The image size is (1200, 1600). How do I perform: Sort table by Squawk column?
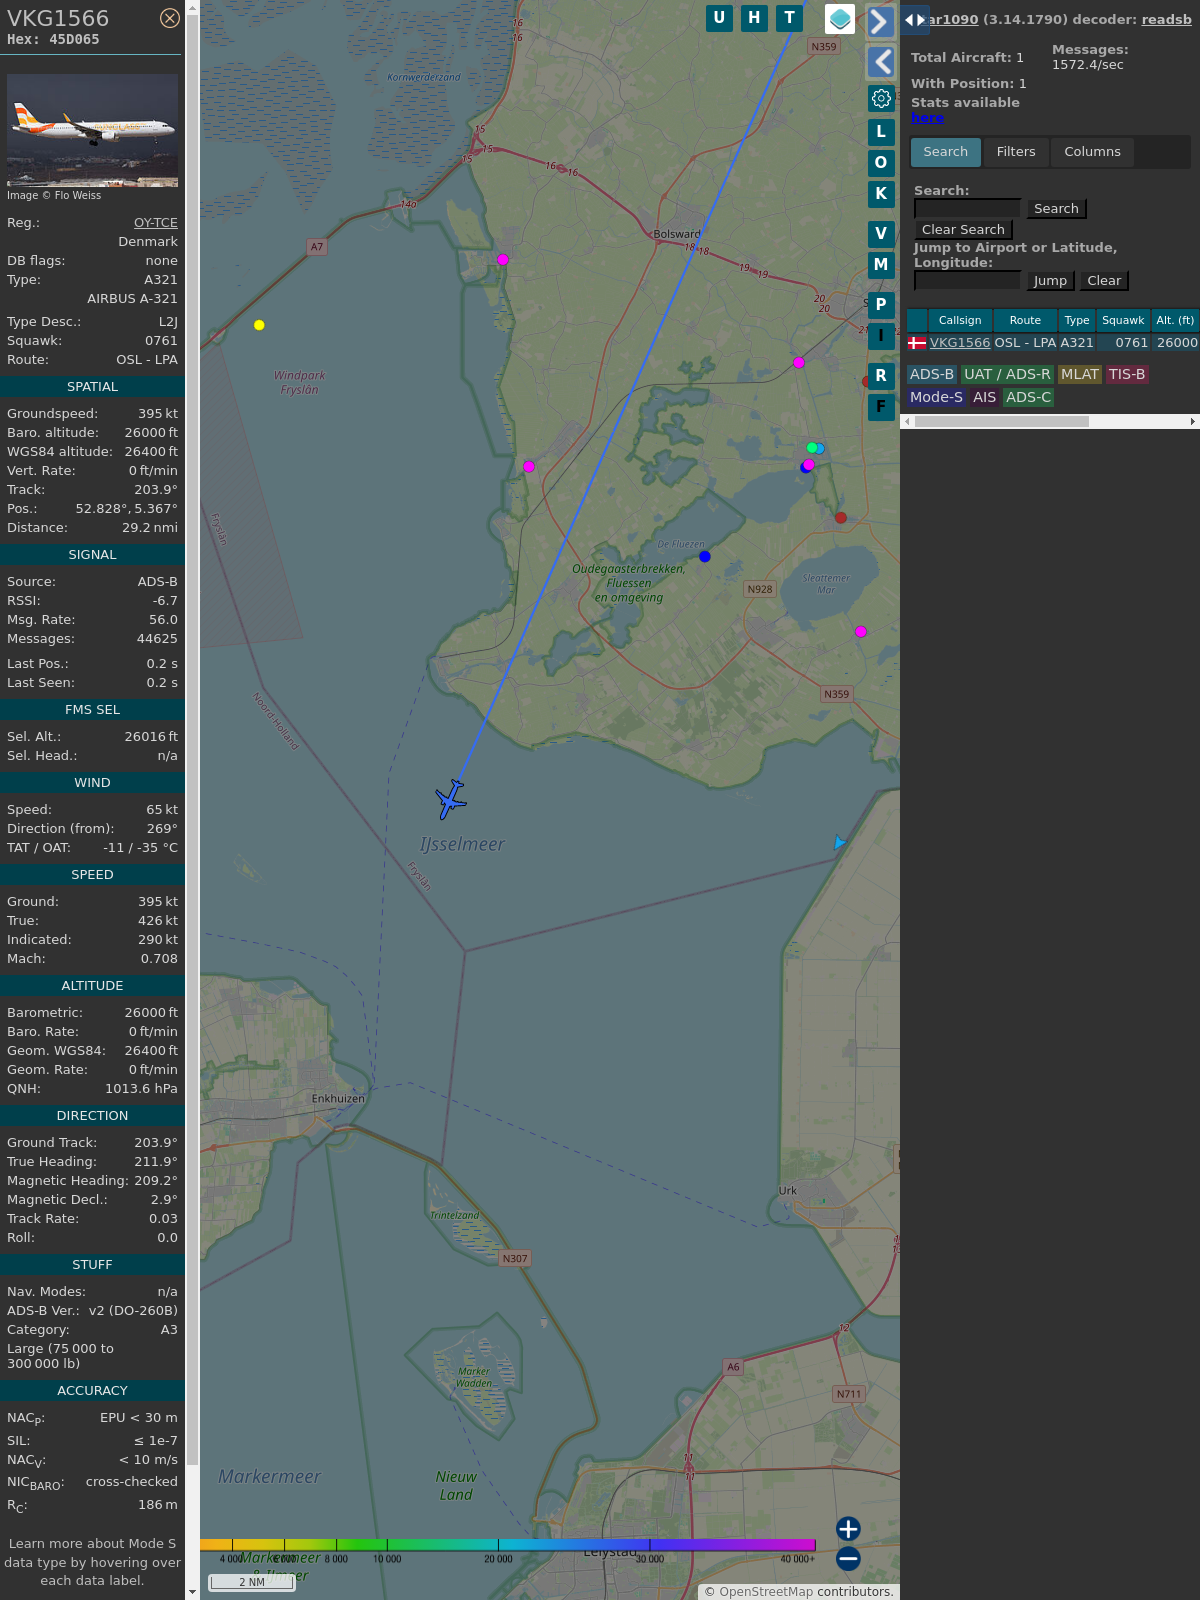(x=1123, y=320)
